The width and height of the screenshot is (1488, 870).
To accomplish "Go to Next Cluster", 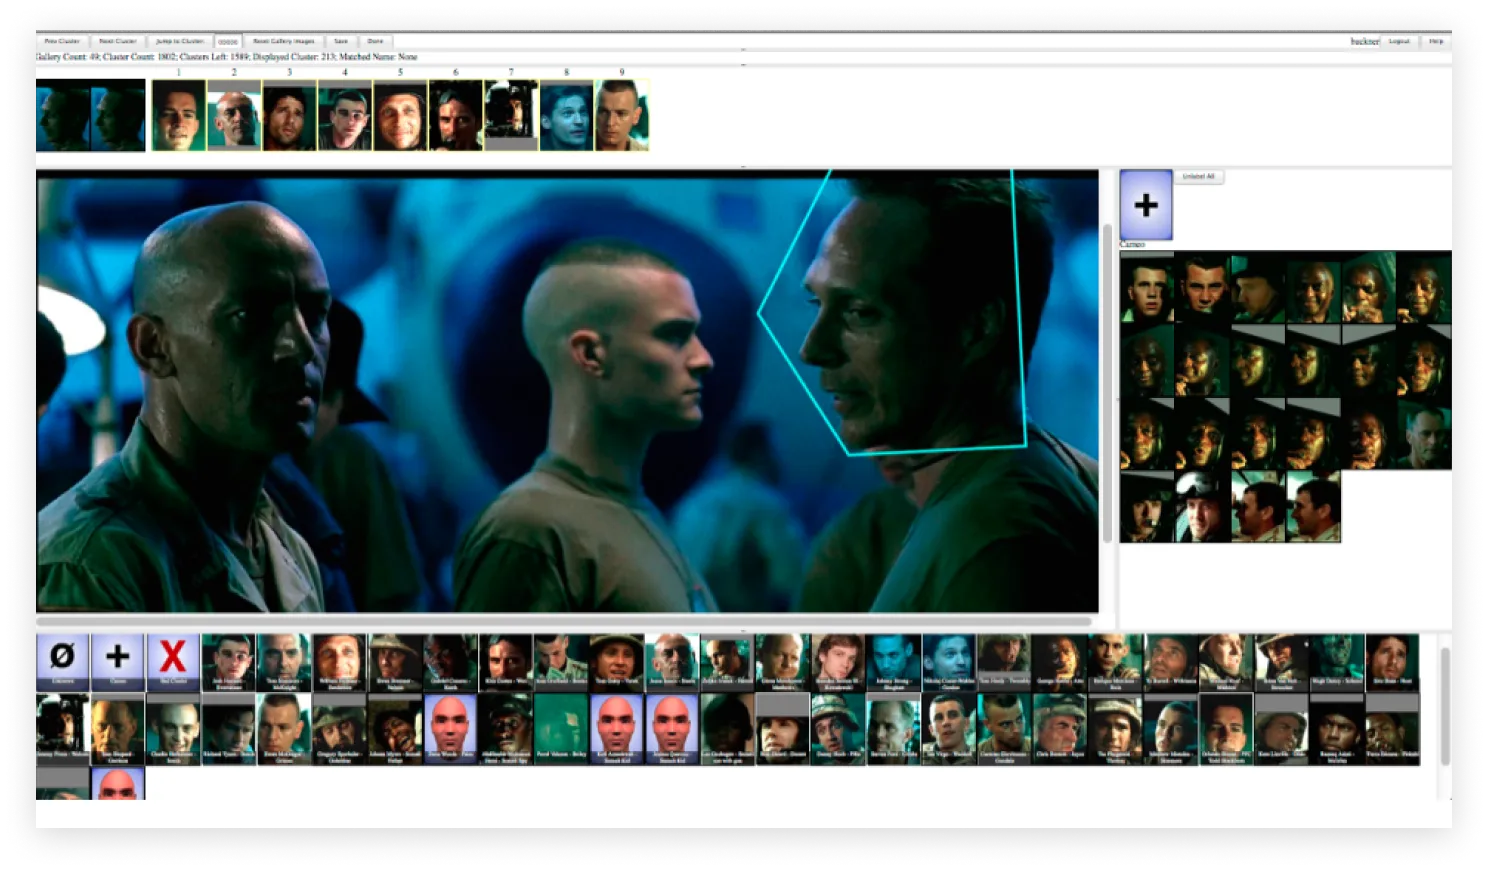I will (x=118, y=42).
